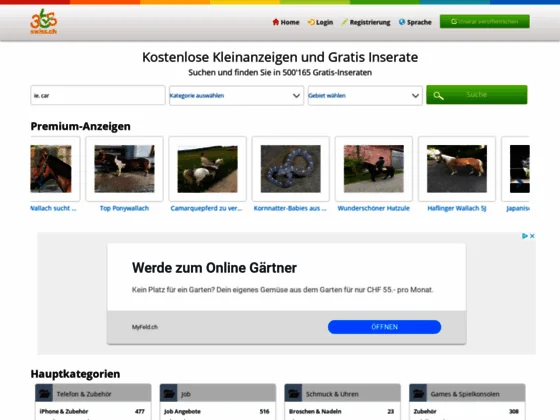Click the red Home house icon
The height and width of the screenshot is (420, 560).
tap(275, 22)
